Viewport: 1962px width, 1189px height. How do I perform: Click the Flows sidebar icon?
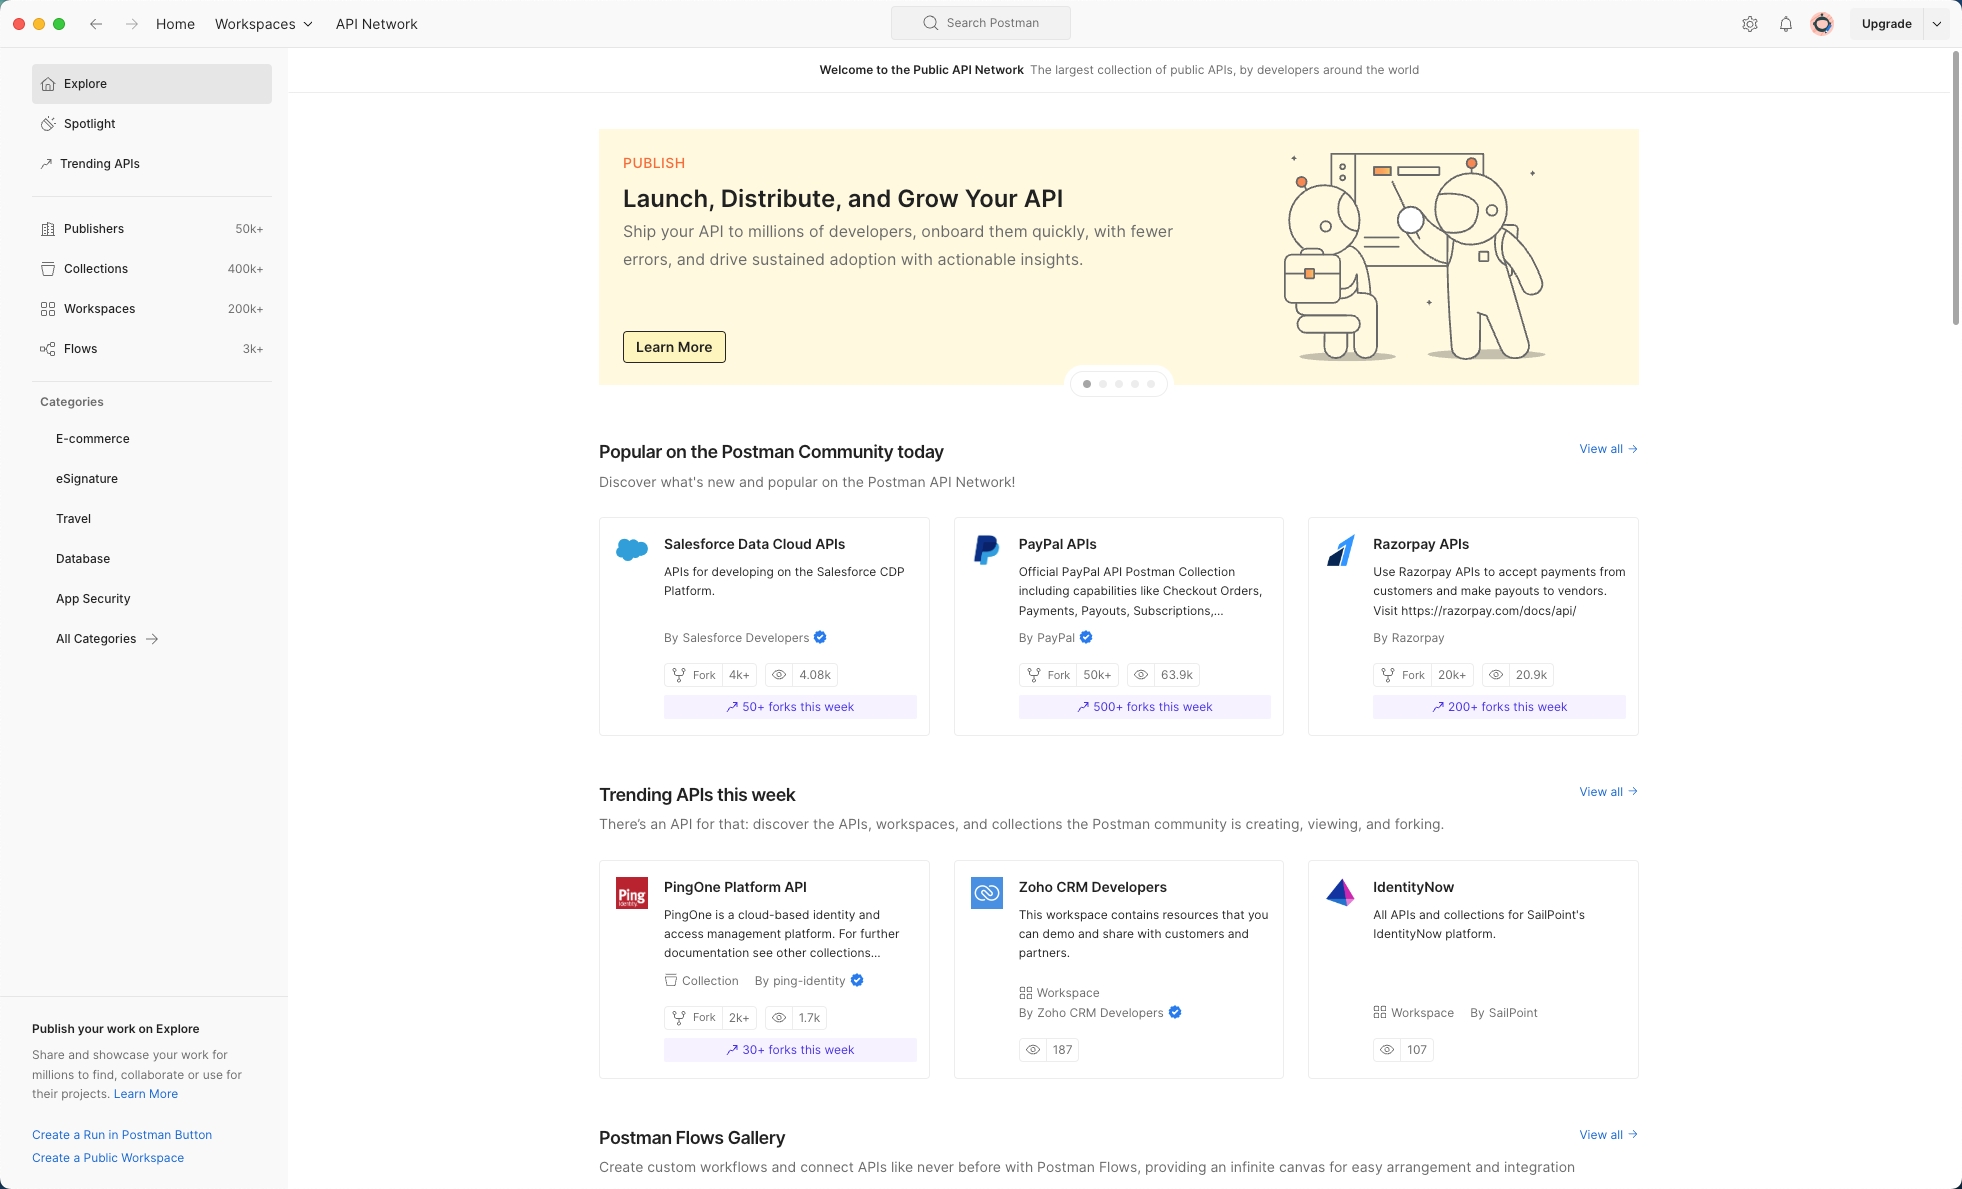point(46,348)
